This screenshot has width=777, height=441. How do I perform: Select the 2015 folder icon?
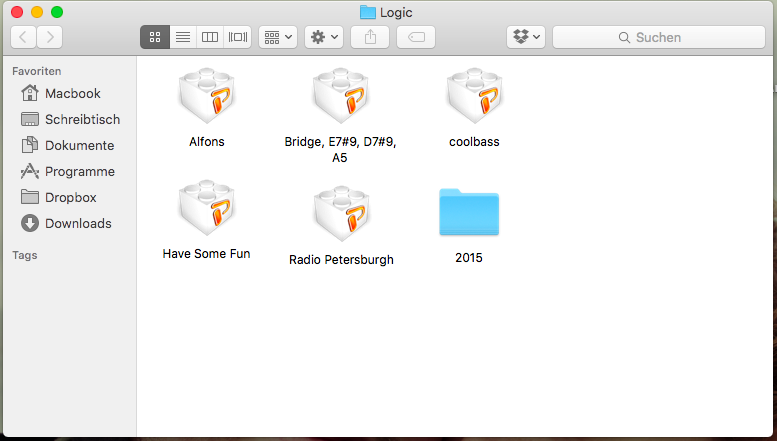point(469,212)
